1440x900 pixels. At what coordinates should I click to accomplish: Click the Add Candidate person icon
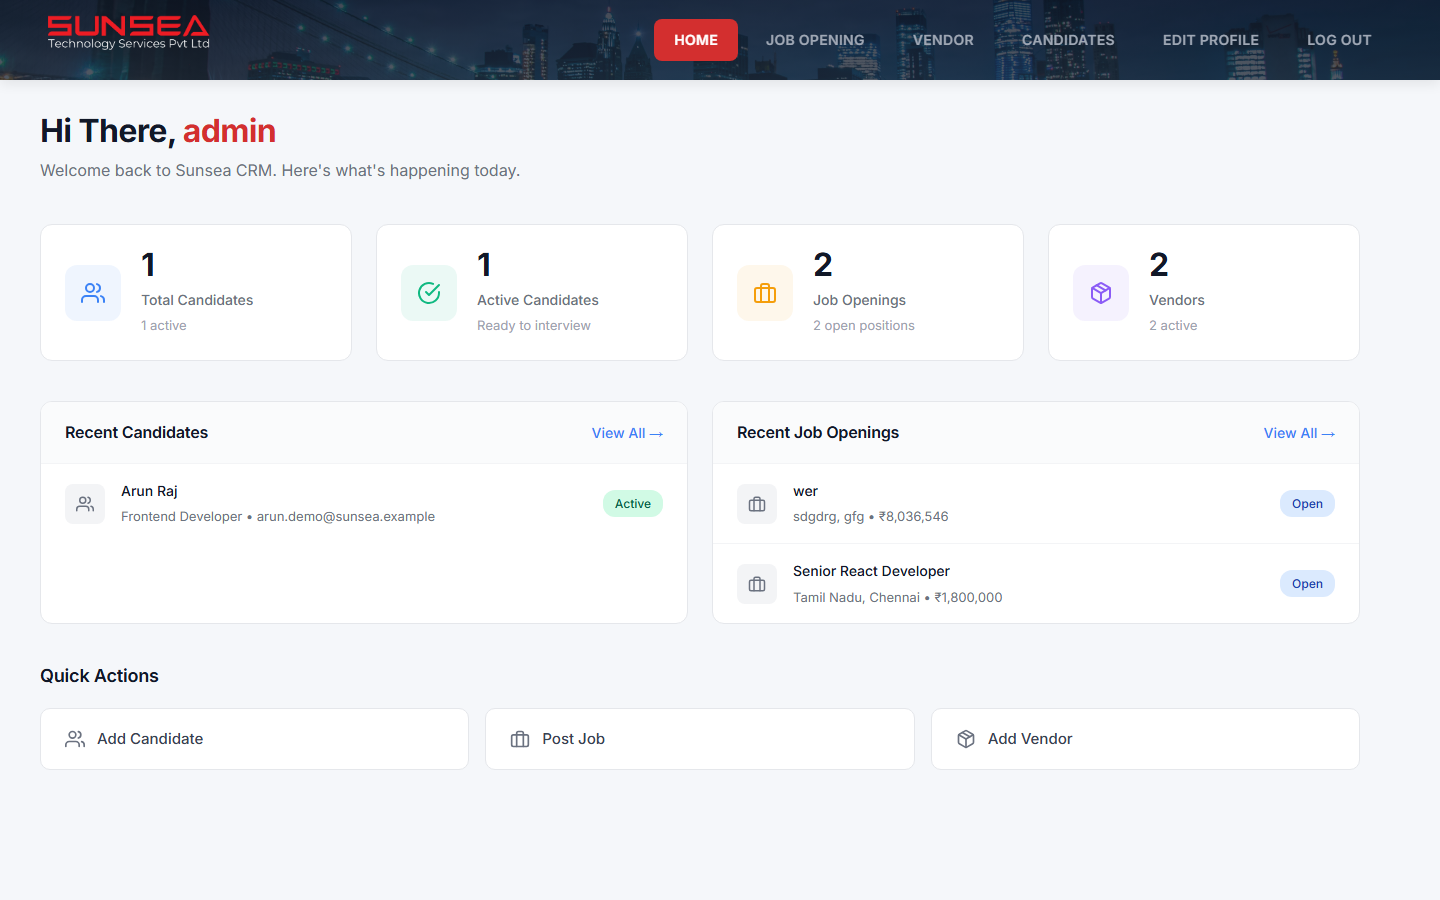(75, 739)
